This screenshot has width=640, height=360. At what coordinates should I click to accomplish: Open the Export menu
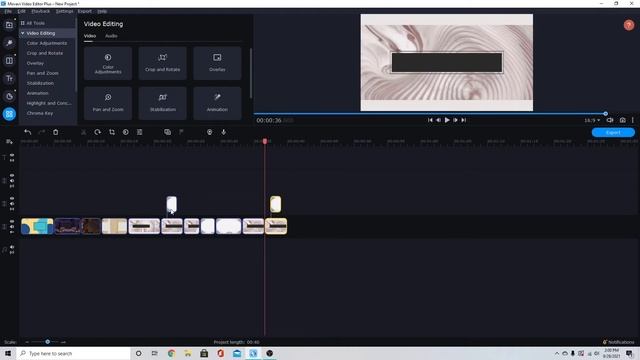pyautogui.click(x=85, y=11)
